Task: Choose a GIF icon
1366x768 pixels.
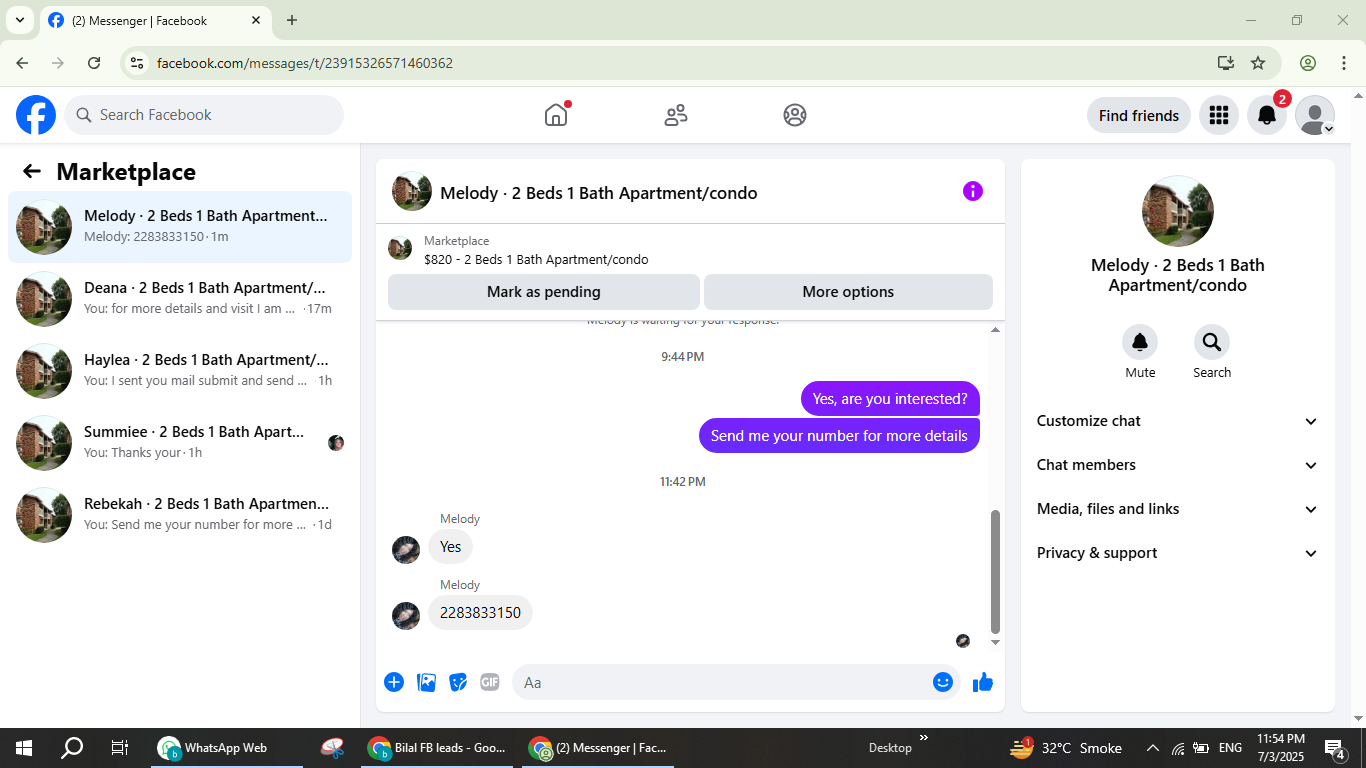Action: tap(489, 682)
